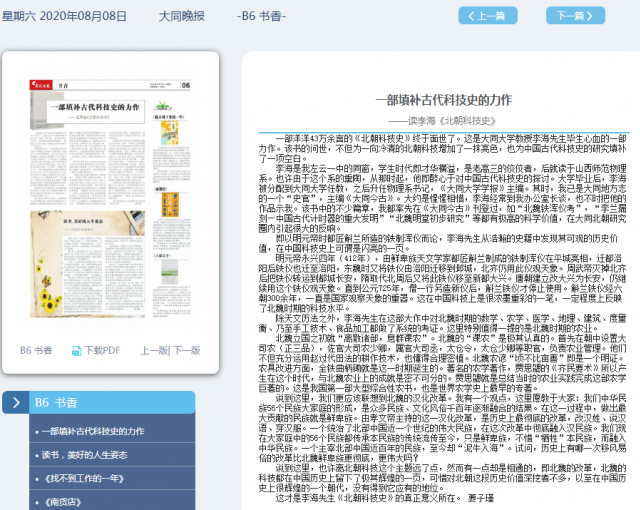The width and height of the screenshot is (640, 510).
Task: Go to next article with 下一篇 button
Action: click(x=575, y=16)
